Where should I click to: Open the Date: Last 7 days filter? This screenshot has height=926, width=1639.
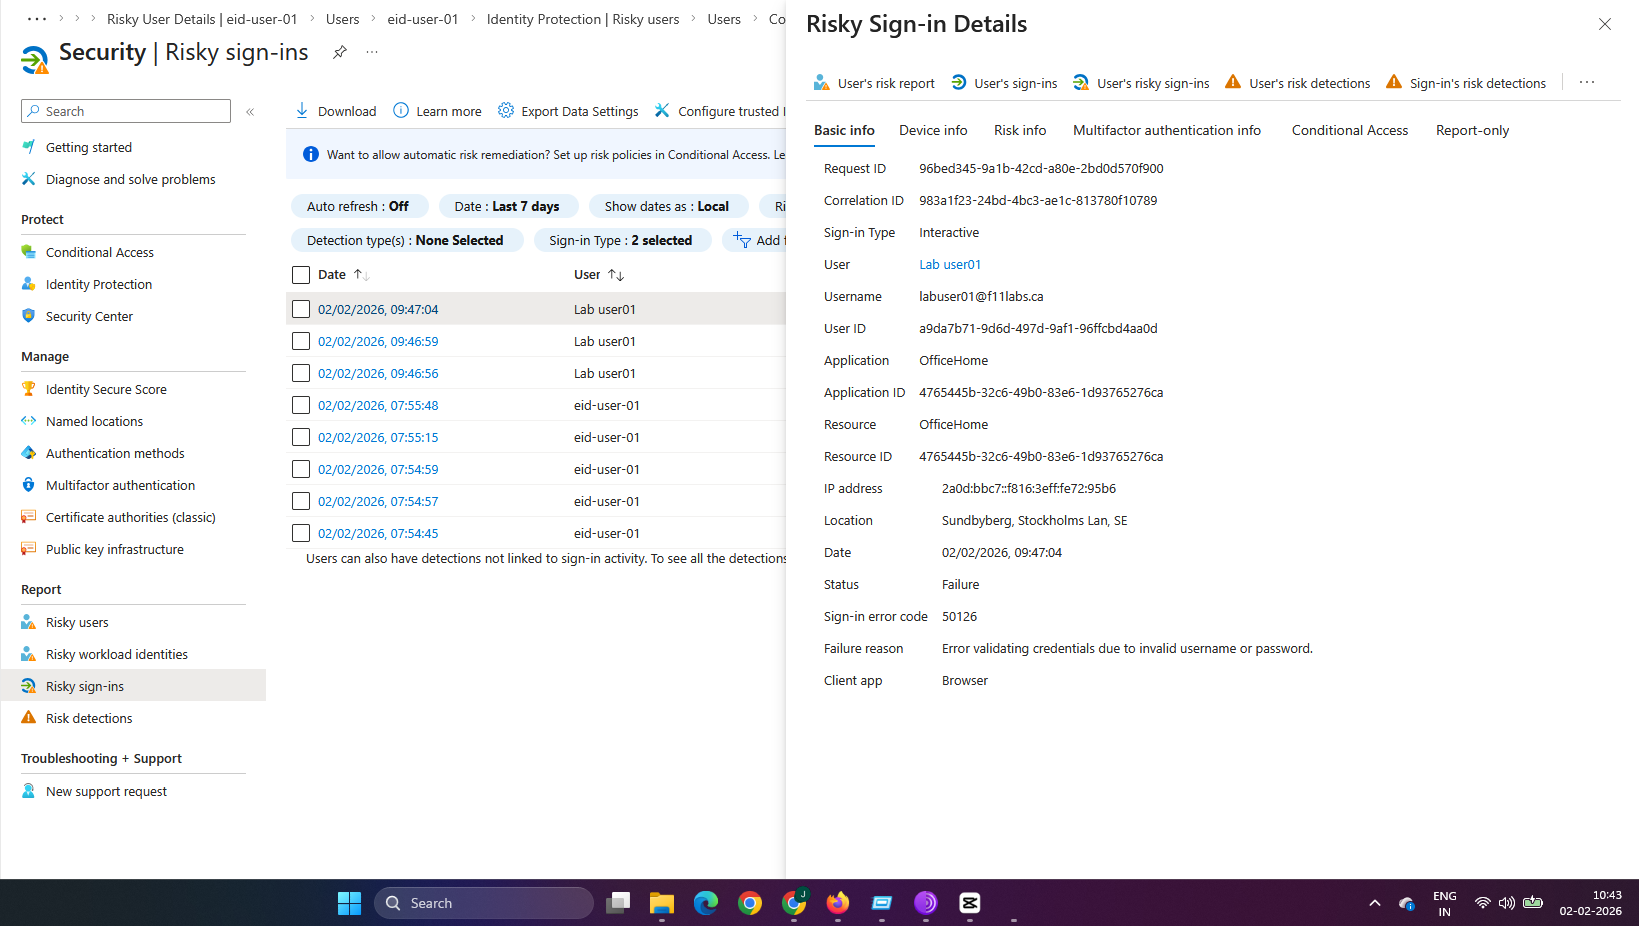(x=507, y=206)
